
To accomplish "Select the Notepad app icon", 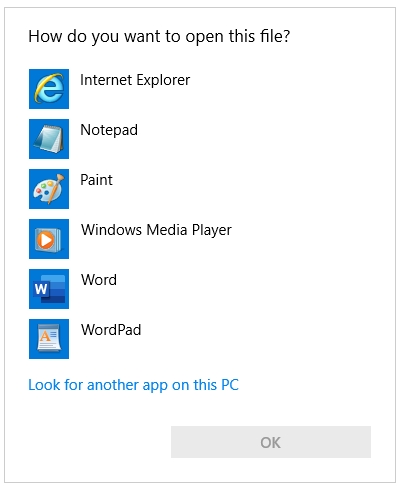I will point(49,139).
